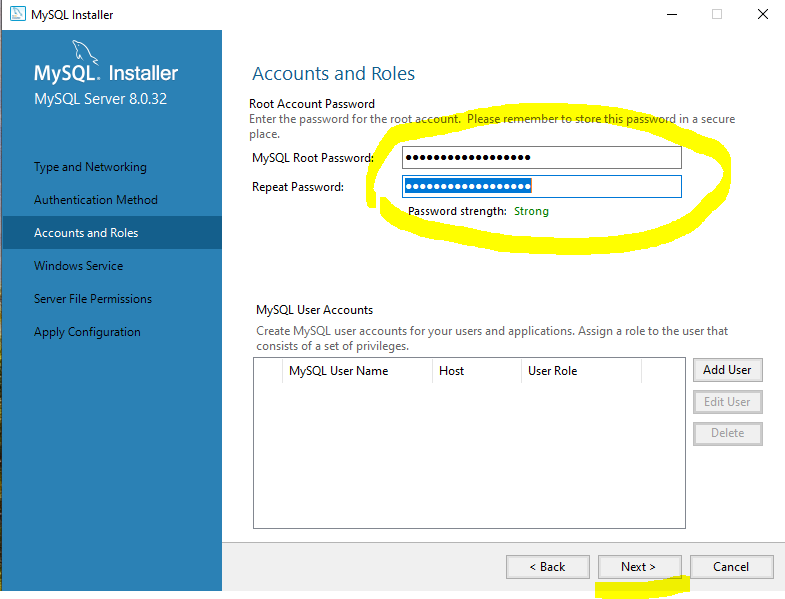The image size is (785, 599).
Task: Close the MySQL Installer window
Action: coord(762,14)
